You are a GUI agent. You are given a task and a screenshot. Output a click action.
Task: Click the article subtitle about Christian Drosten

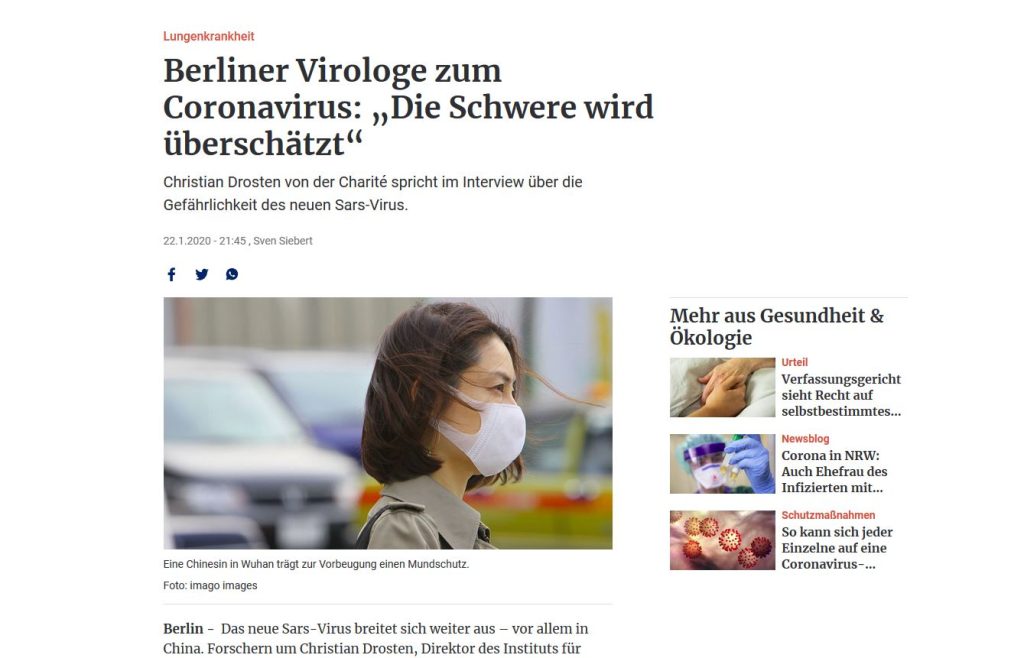point(373,193)
